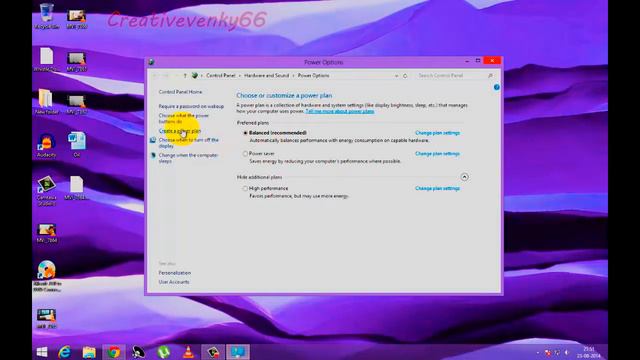Open the Camtasia Studio desktop shortcut
Viewport: 640px width, 360px height.
click(47, 190)
